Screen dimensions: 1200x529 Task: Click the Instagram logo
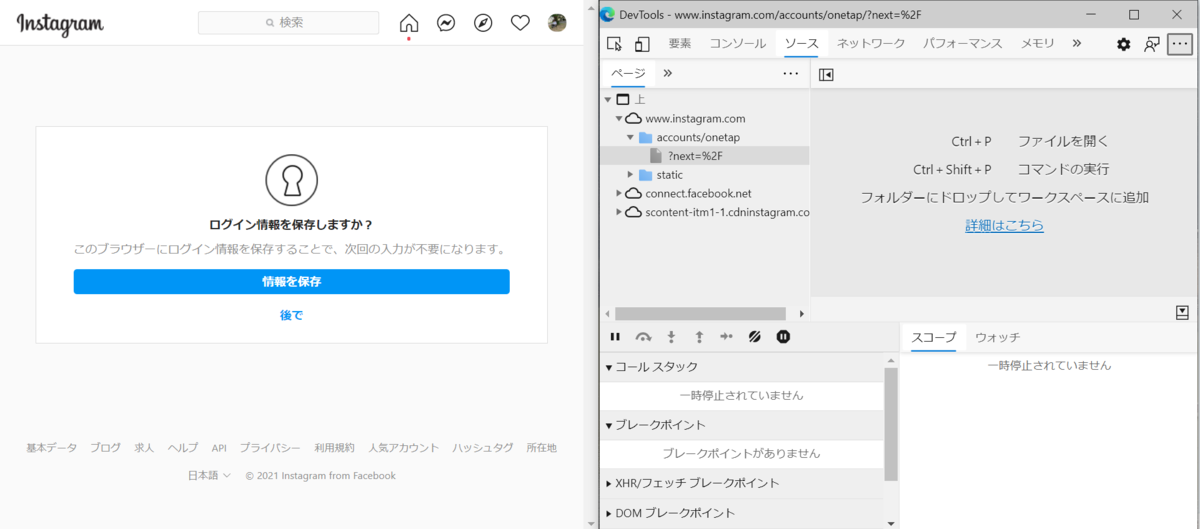pos(60,24)
